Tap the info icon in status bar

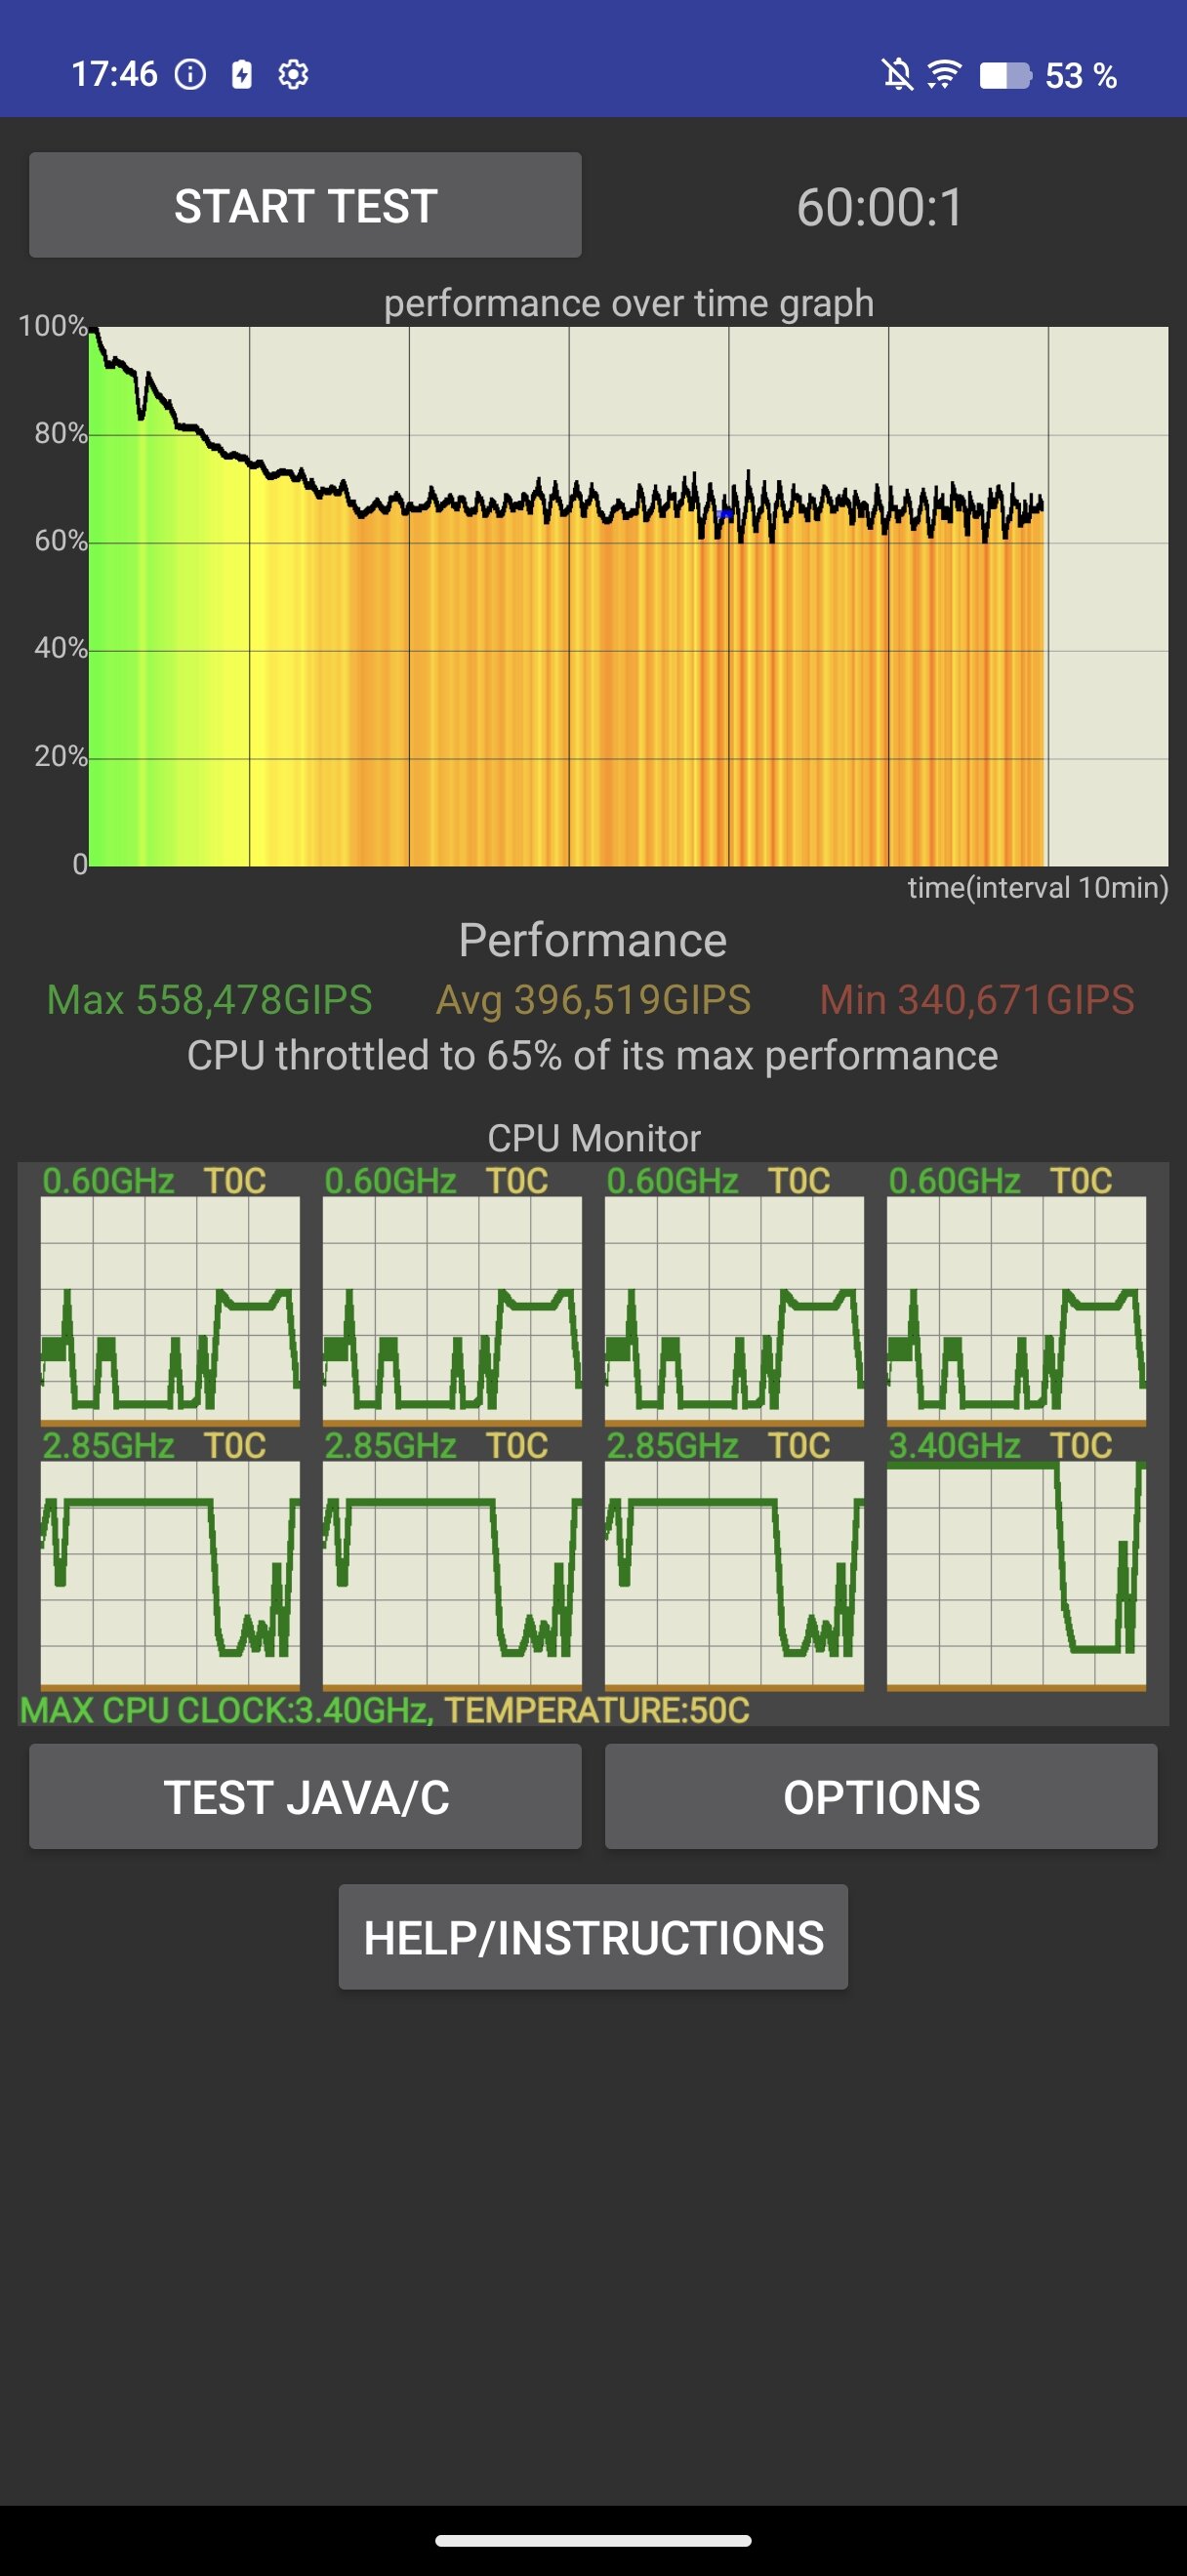pos(190,74)
